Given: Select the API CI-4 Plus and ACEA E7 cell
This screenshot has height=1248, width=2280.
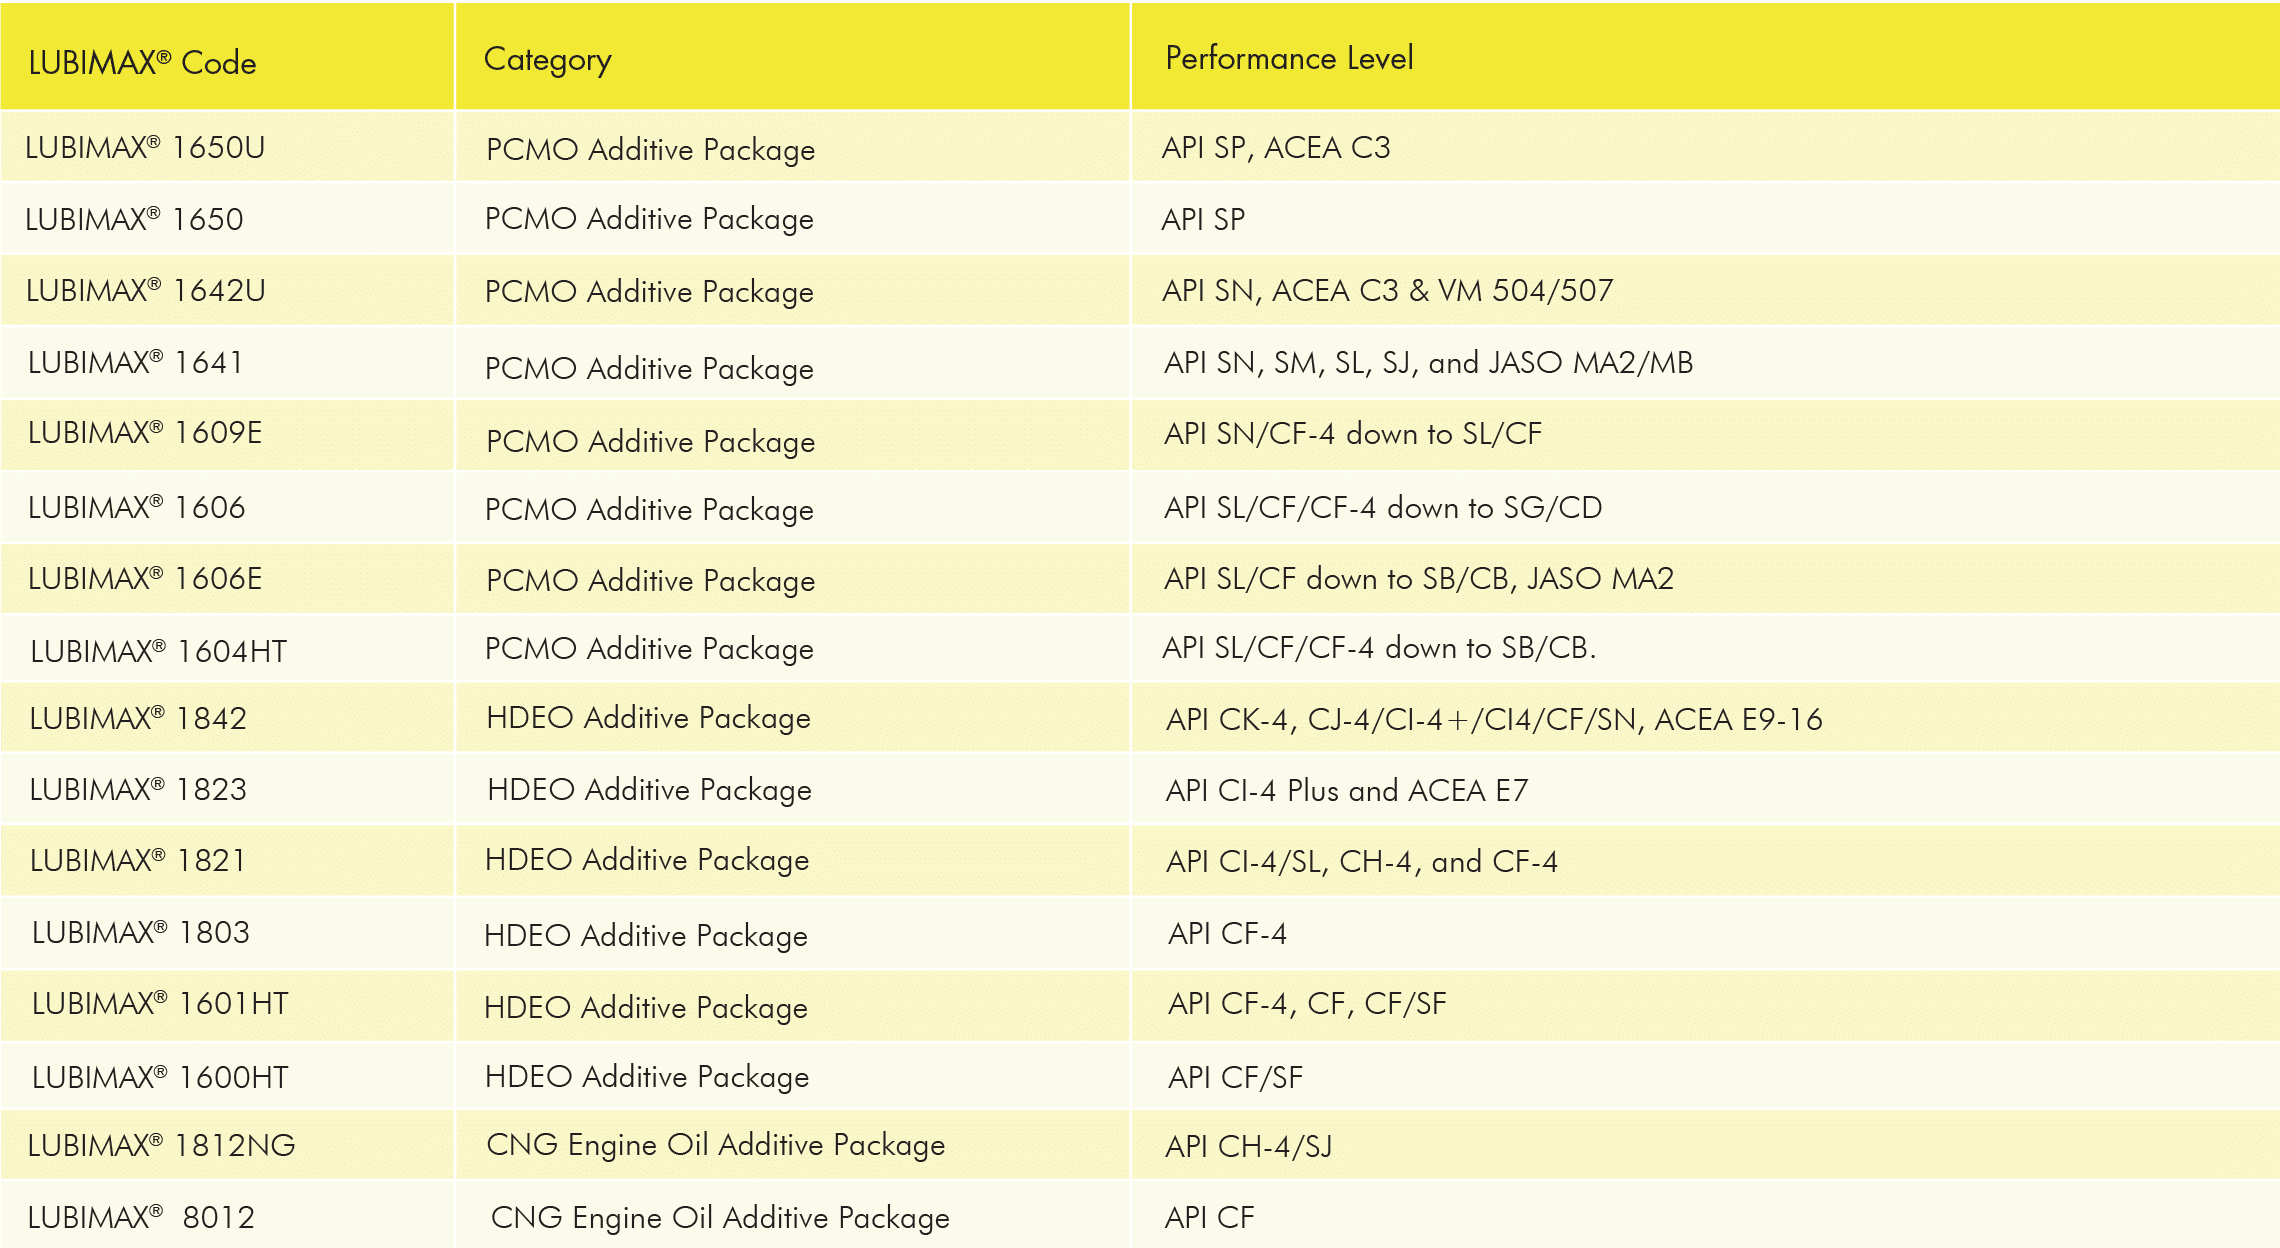Looking at the screenshot, I should pos(1705,790).
